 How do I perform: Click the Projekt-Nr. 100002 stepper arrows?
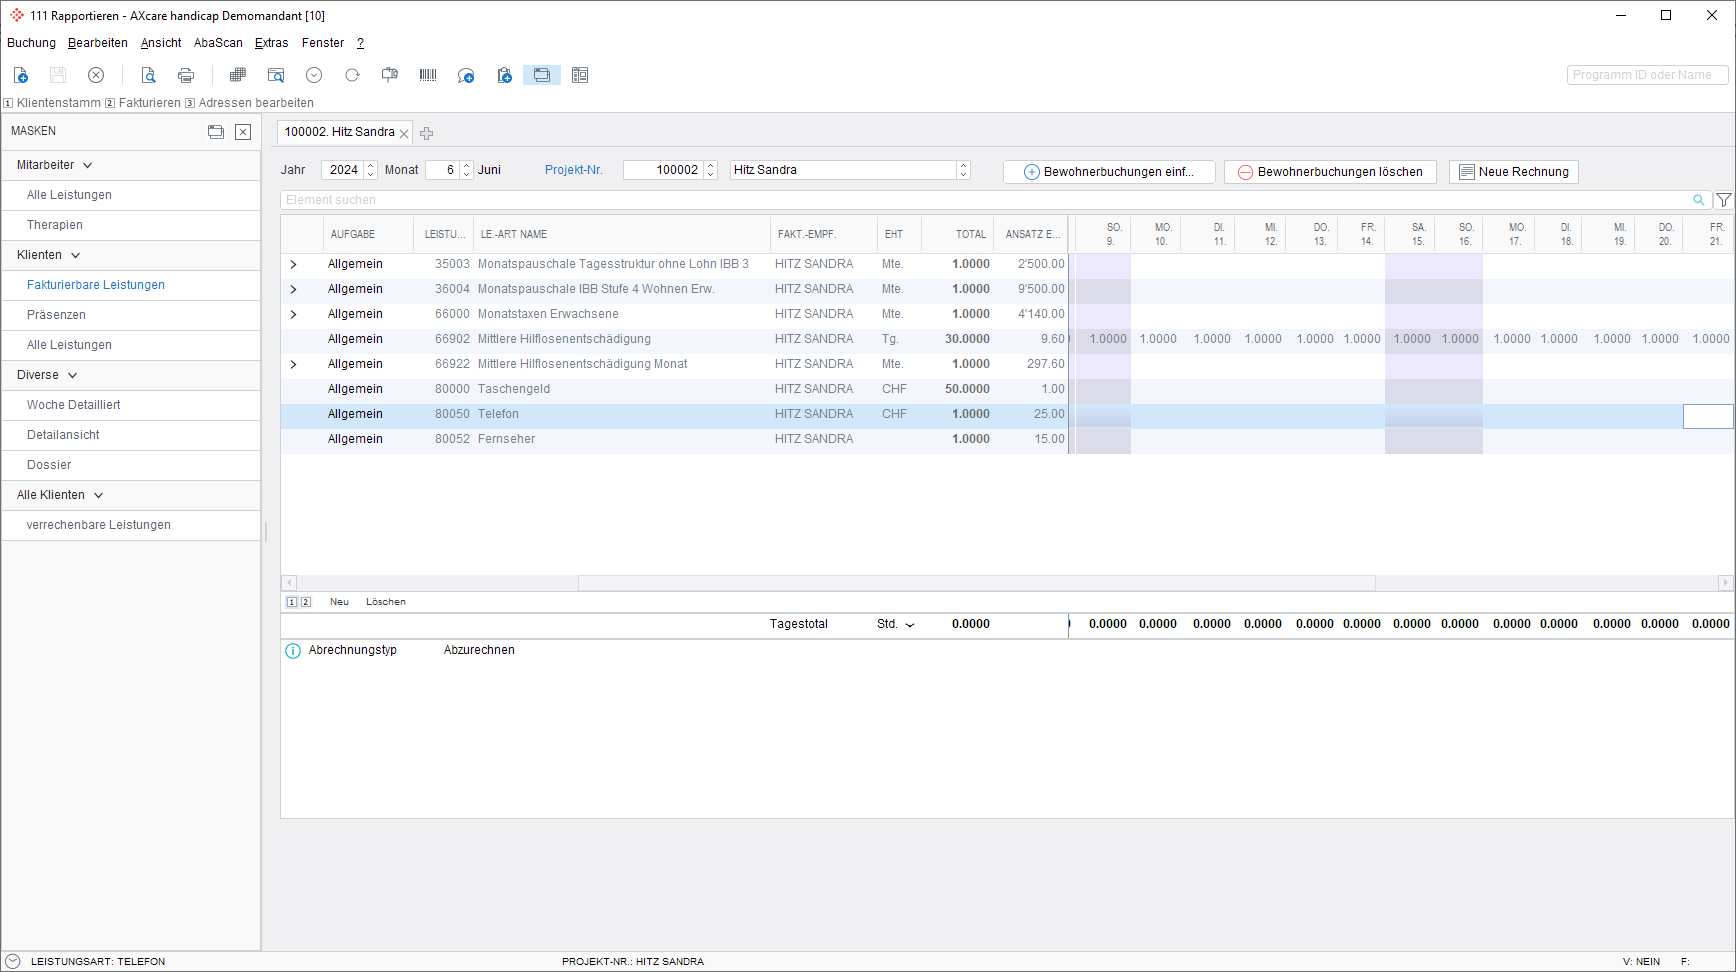tap(710, 170)
